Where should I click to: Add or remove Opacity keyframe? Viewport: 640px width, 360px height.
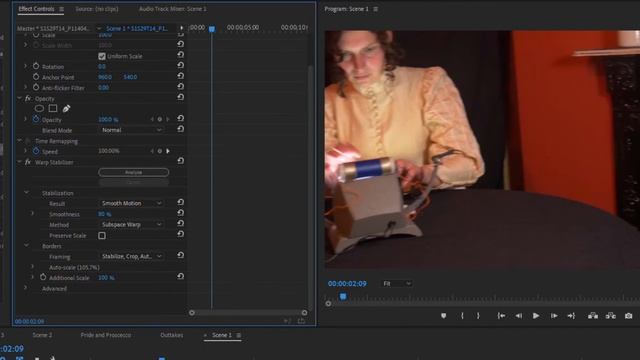click(160, 120)
